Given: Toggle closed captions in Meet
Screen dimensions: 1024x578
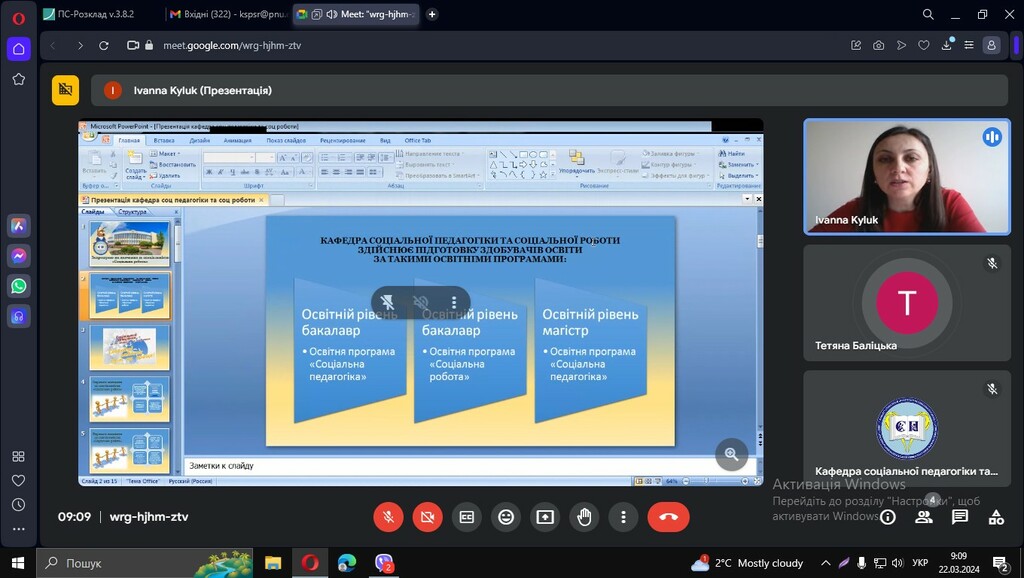Looking at the screenshot, I should 466,517.
